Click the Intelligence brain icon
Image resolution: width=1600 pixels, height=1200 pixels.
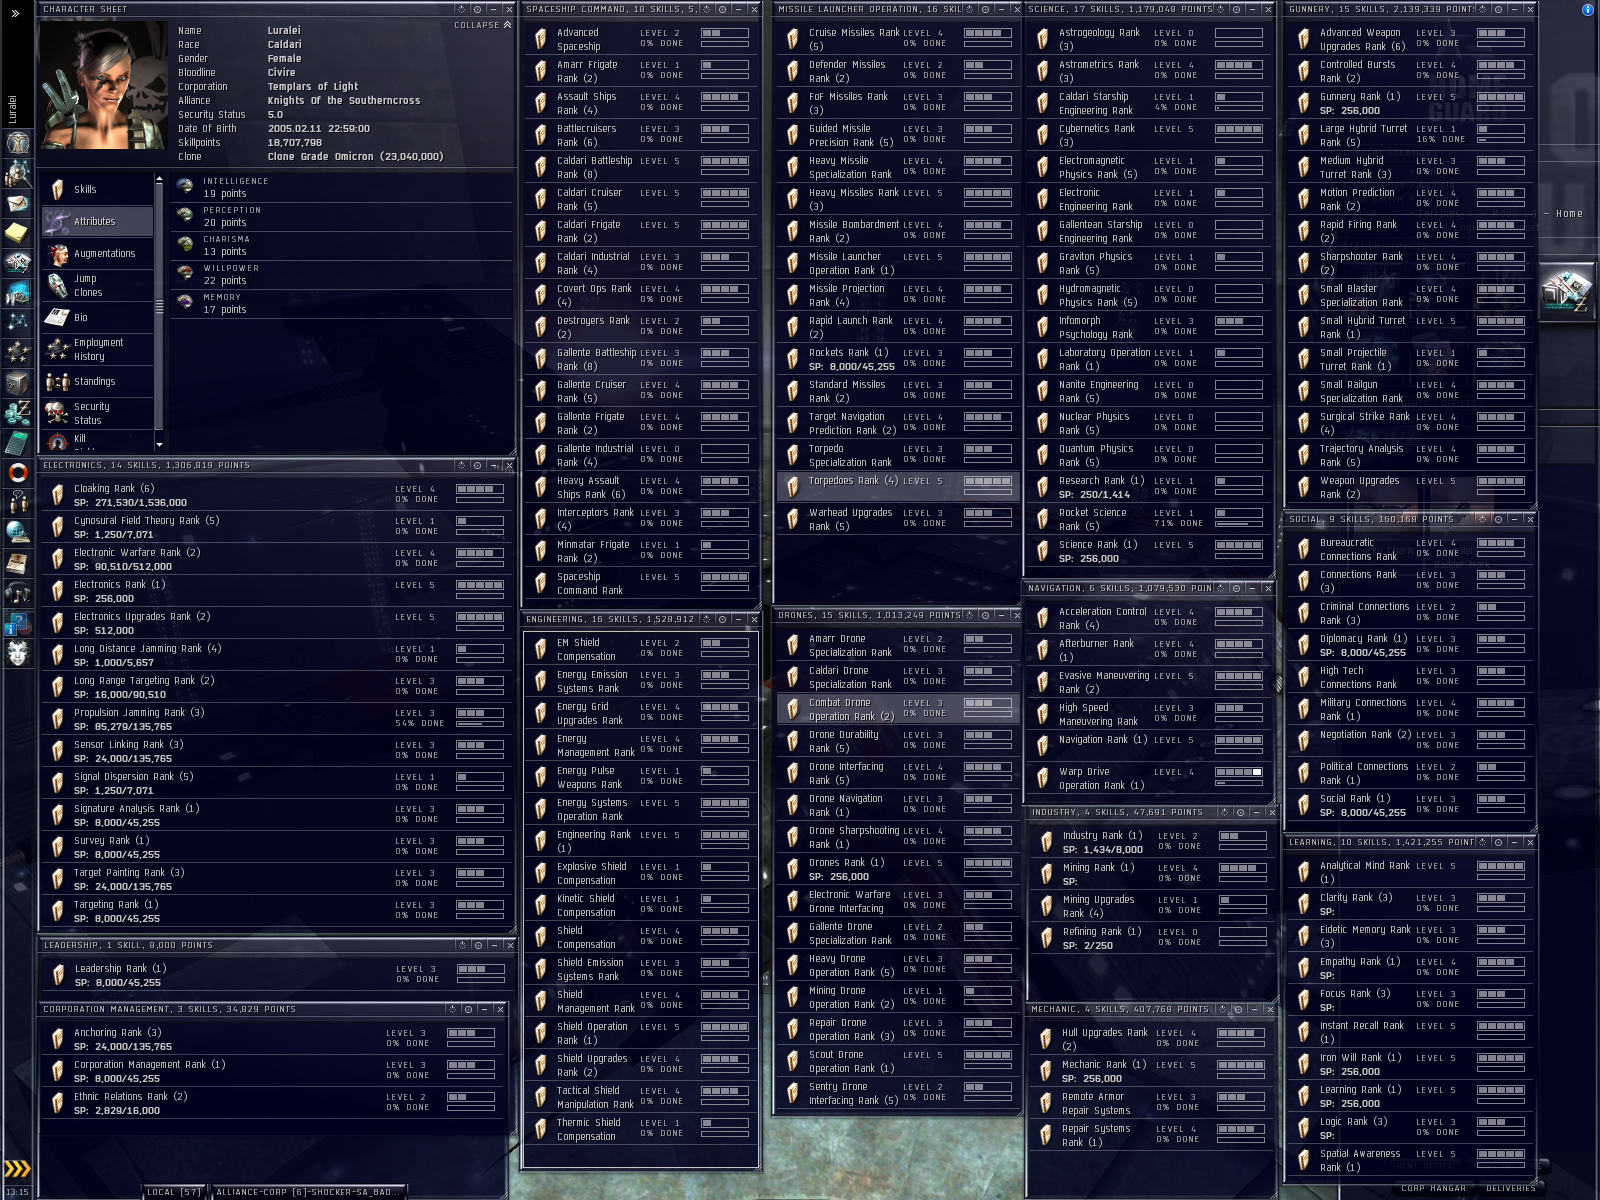click(x=185, y=187)
